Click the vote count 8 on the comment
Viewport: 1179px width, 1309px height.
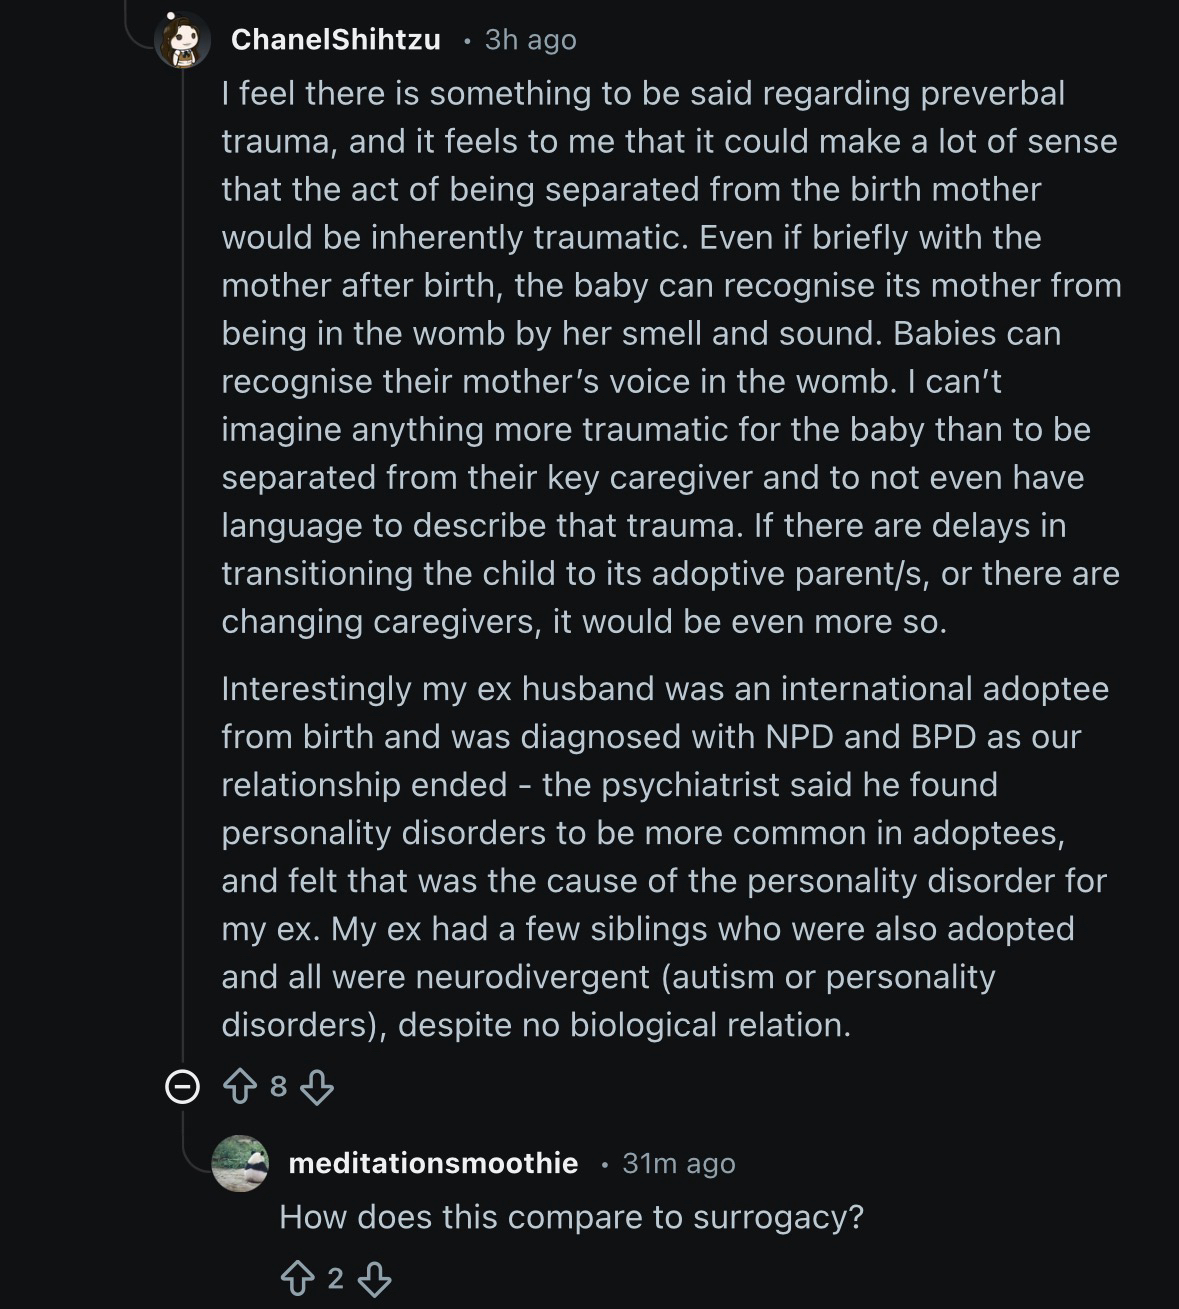(x=278, y=1086)
